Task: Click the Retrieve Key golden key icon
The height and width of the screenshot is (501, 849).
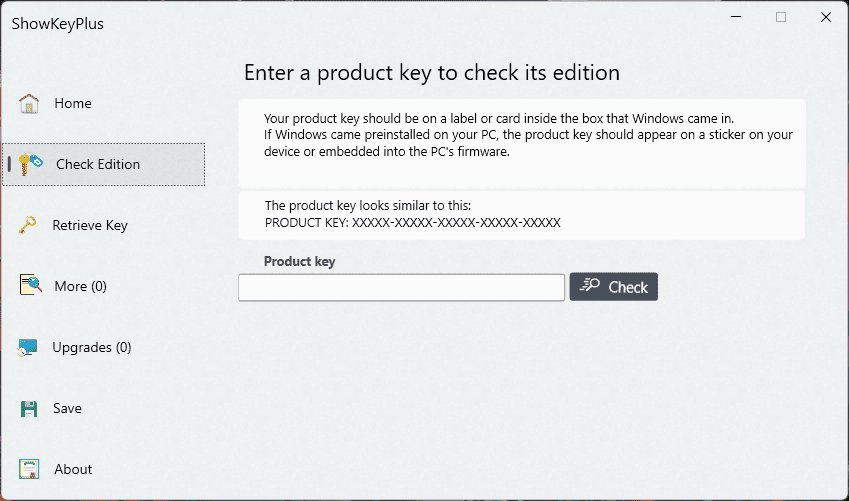Action: pyautogui.click(x=29, y=225)
